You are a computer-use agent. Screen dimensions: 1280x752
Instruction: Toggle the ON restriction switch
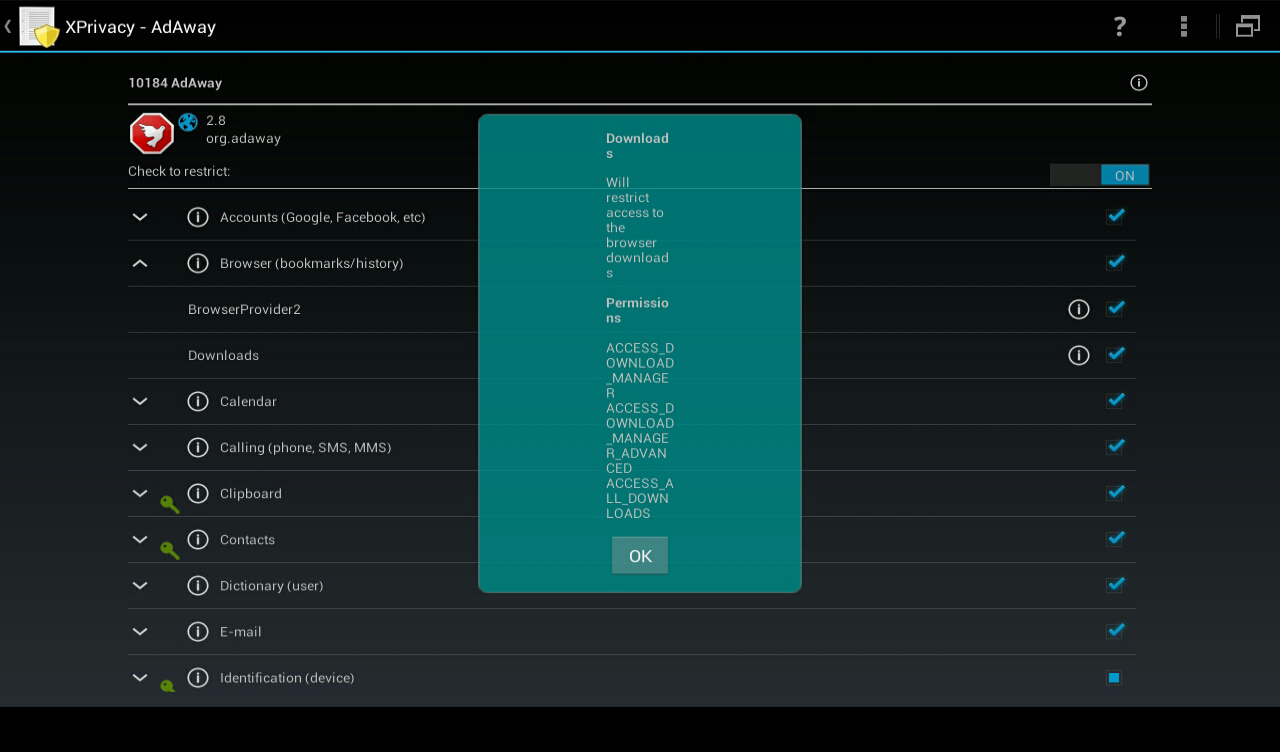pos(1100,175)
